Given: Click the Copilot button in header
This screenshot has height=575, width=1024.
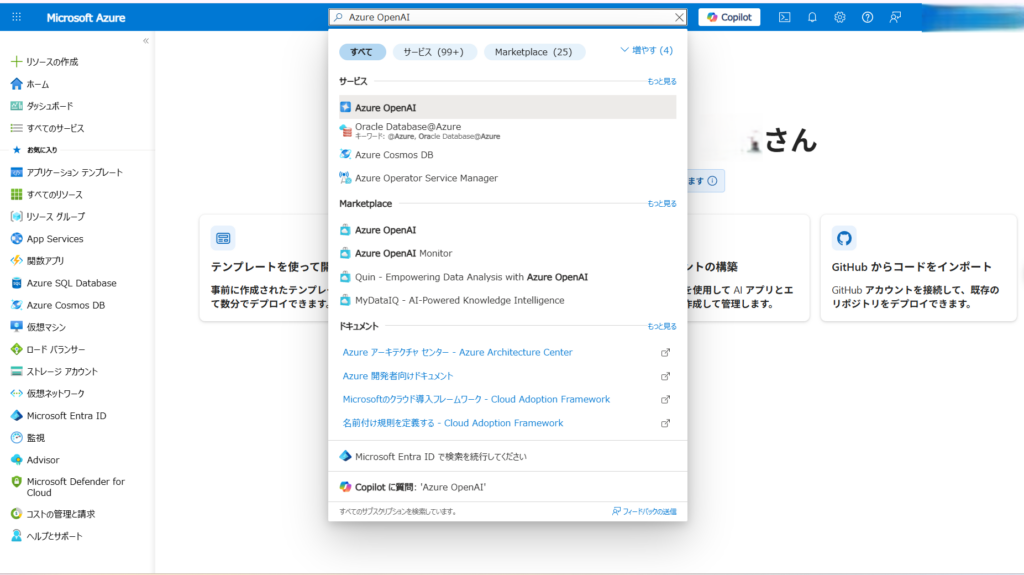Looking at the screenshot, I should (x=729, y=17).
